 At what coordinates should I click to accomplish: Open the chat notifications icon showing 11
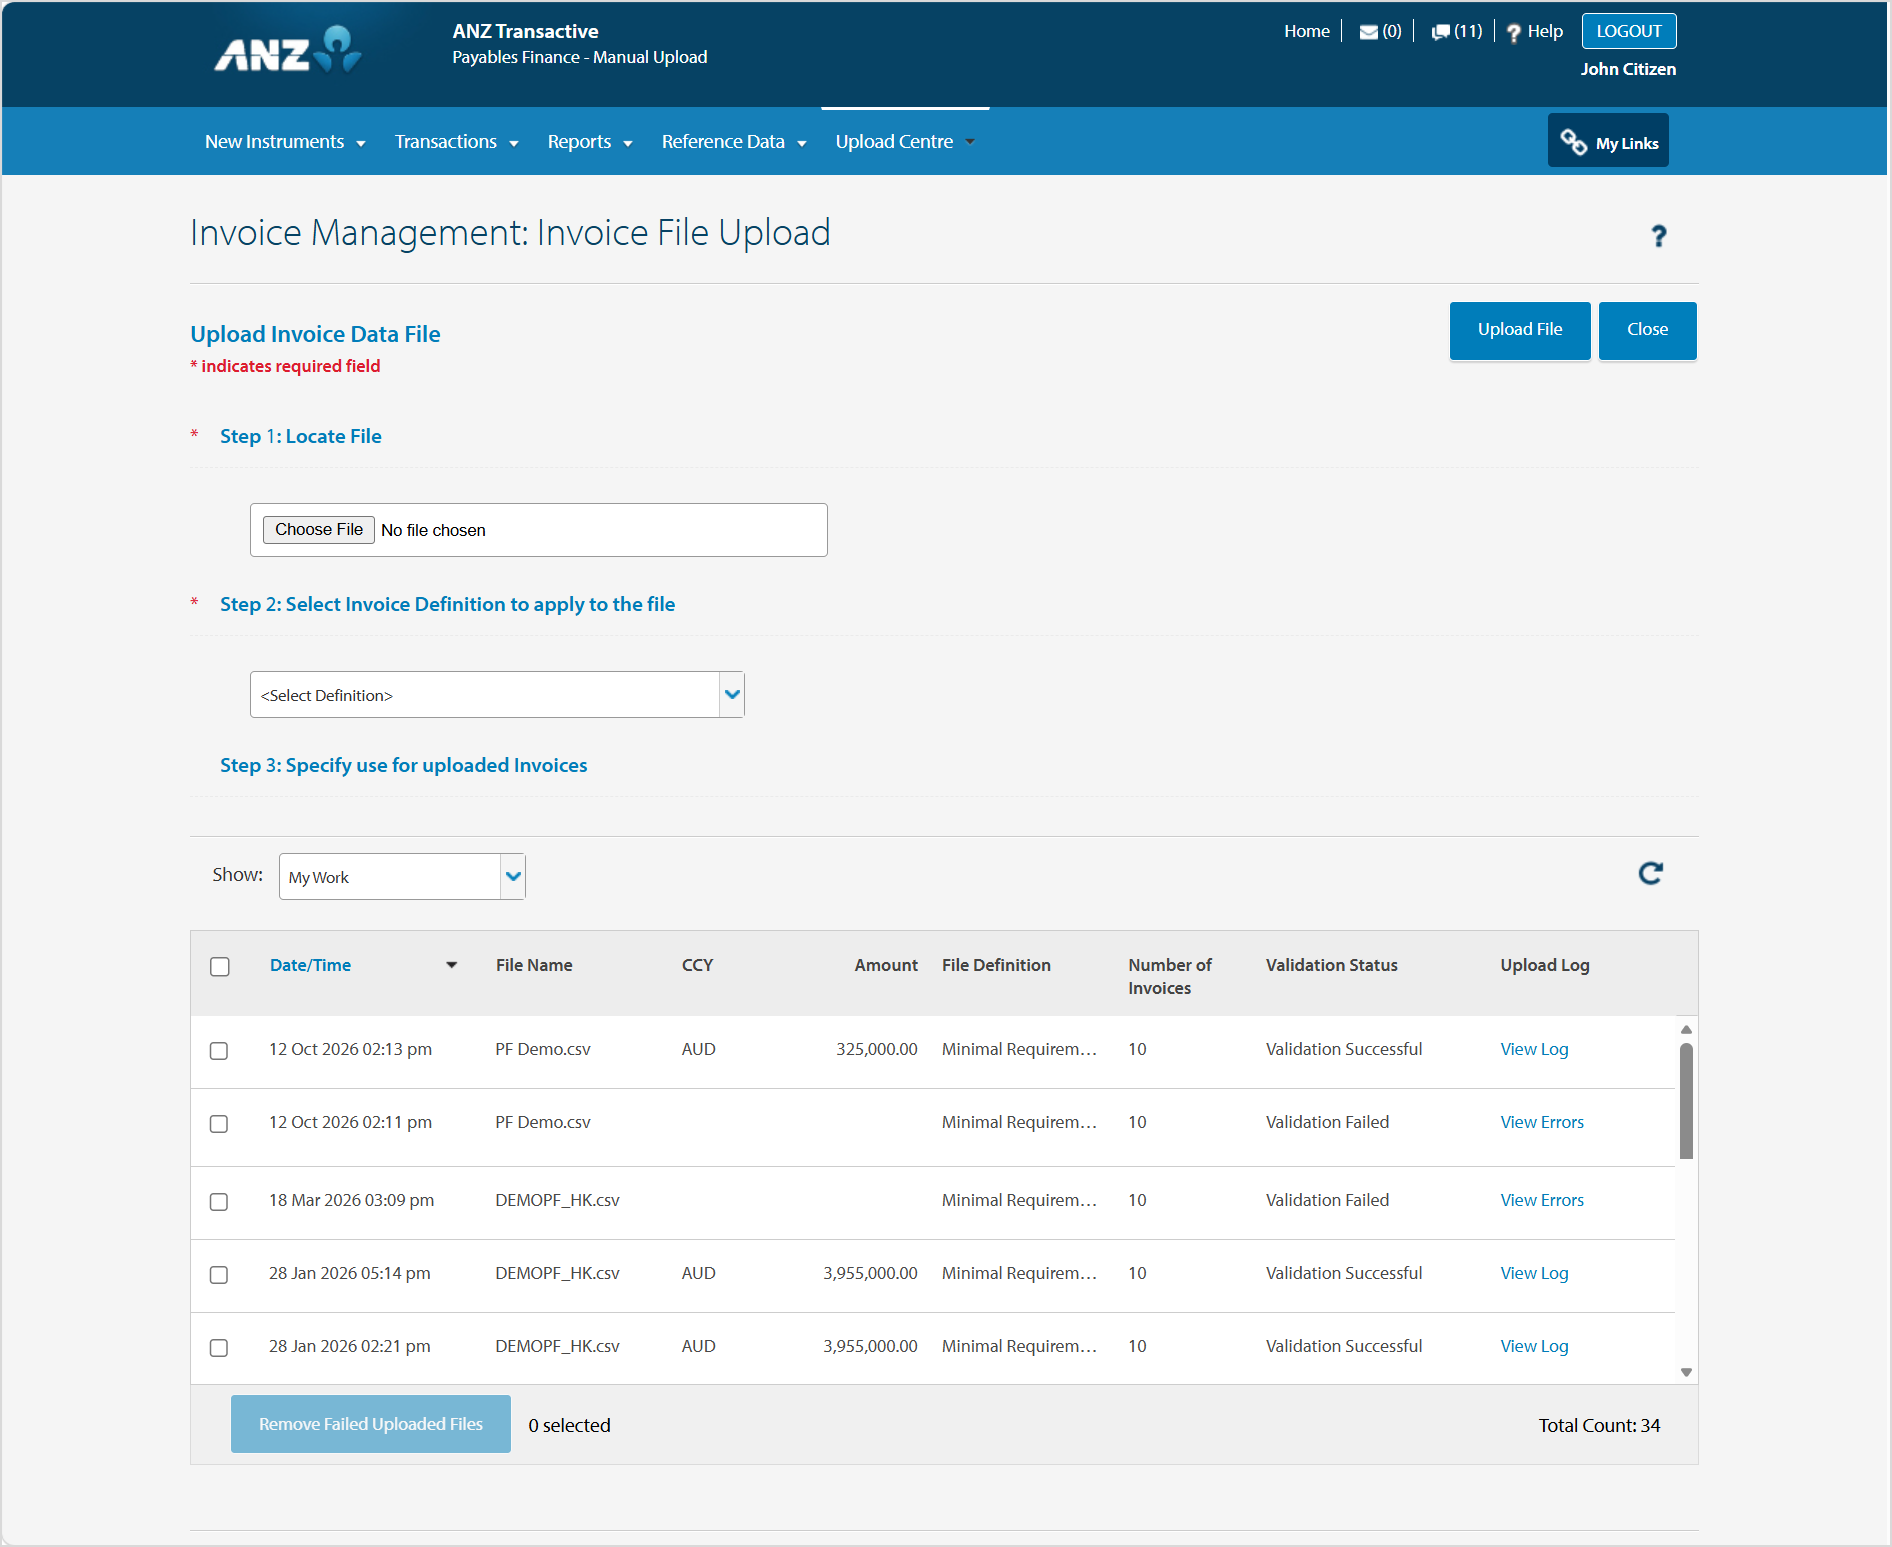pos(1440,32)
